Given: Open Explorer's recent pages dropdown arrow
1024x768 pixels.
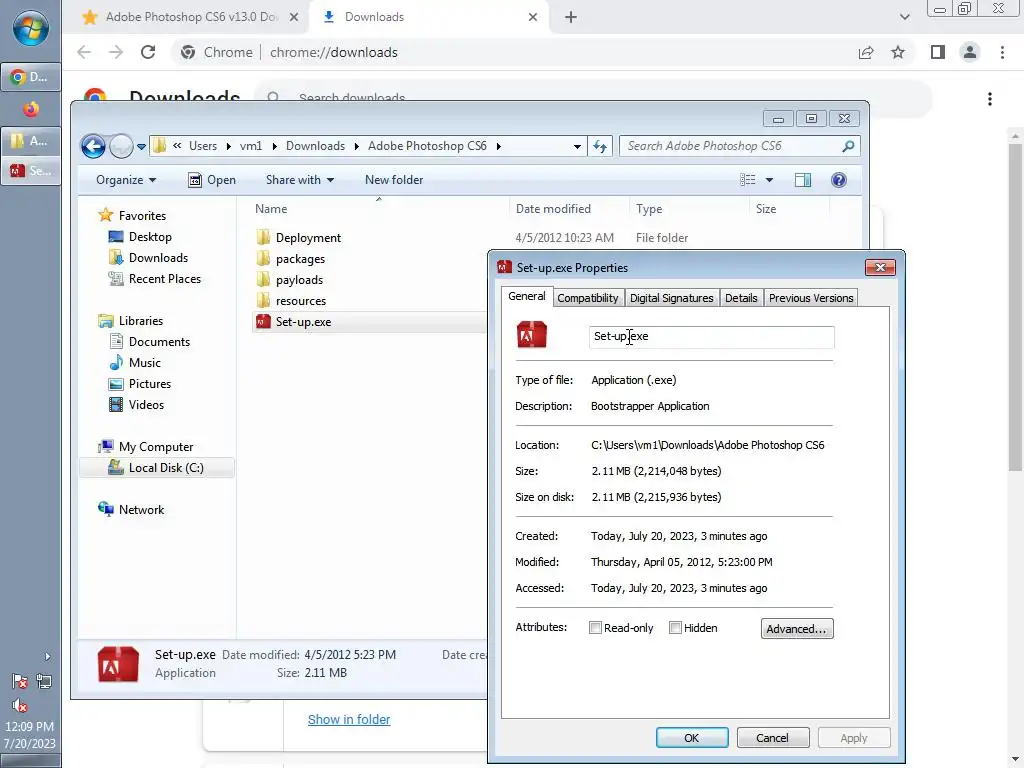Looking at the screenshot, I should coord(141,147).
